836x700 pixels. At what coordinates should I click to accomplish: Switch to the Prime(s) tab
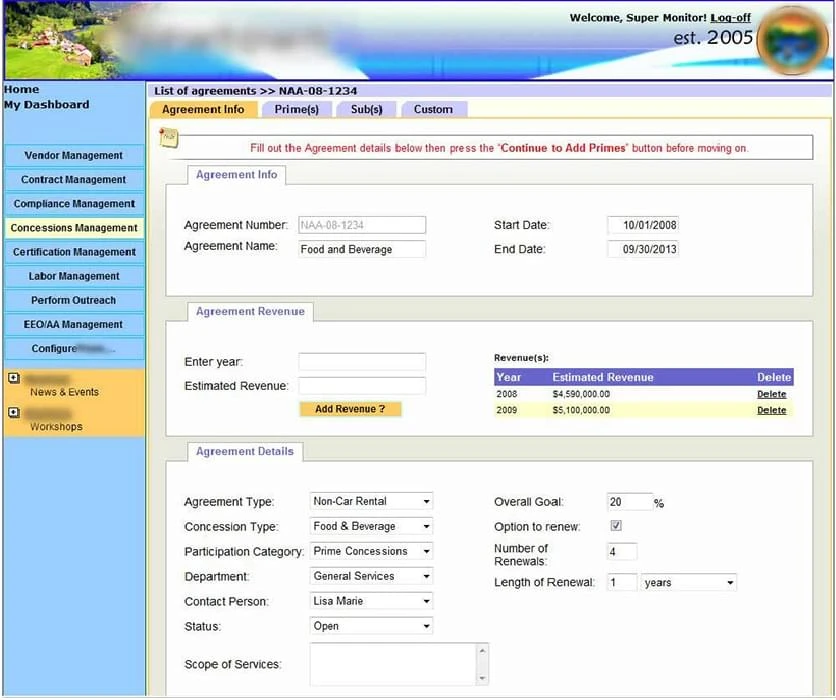coord(296,109)
